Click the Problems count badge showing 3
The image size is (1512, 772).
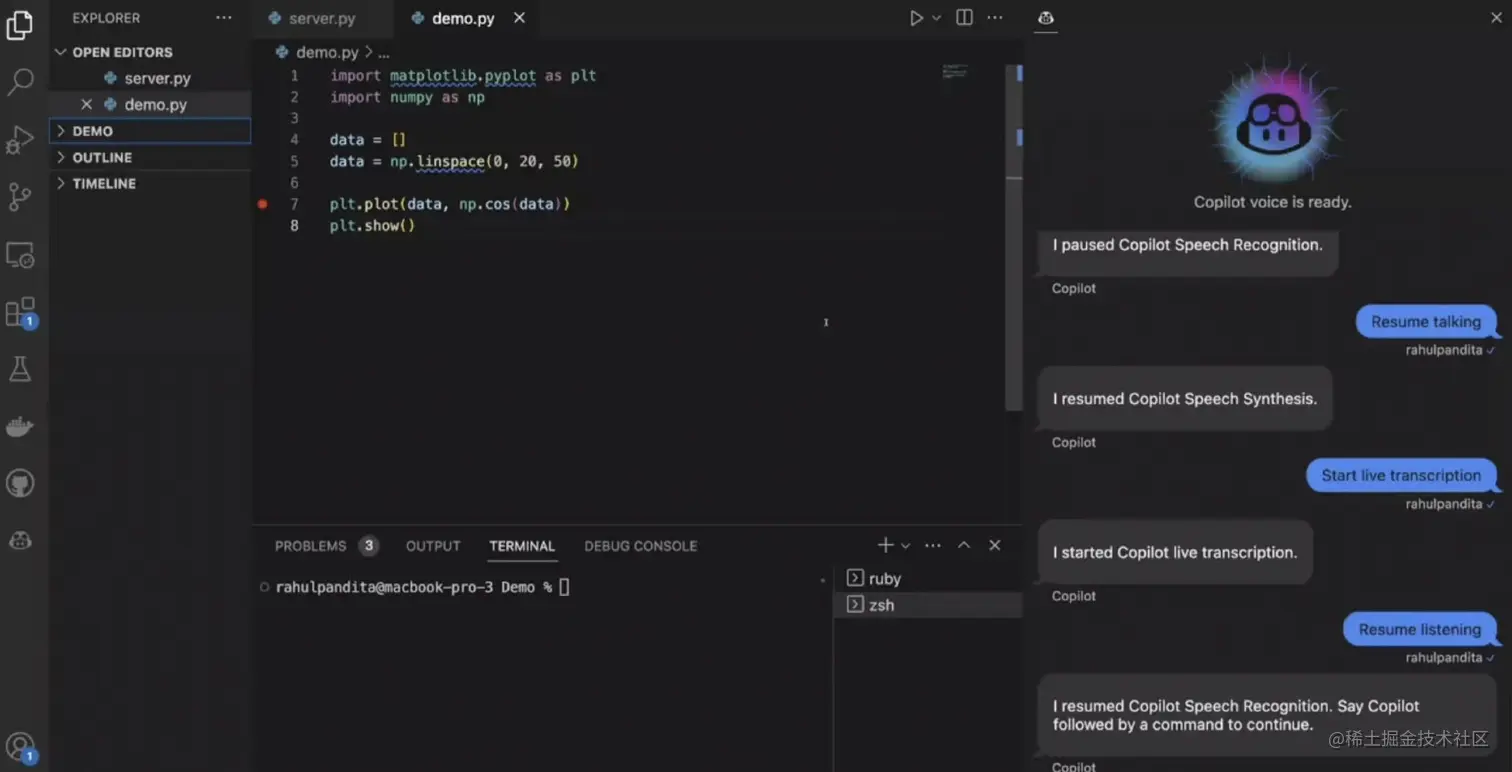pyautogui.click(x=369, y=546)
